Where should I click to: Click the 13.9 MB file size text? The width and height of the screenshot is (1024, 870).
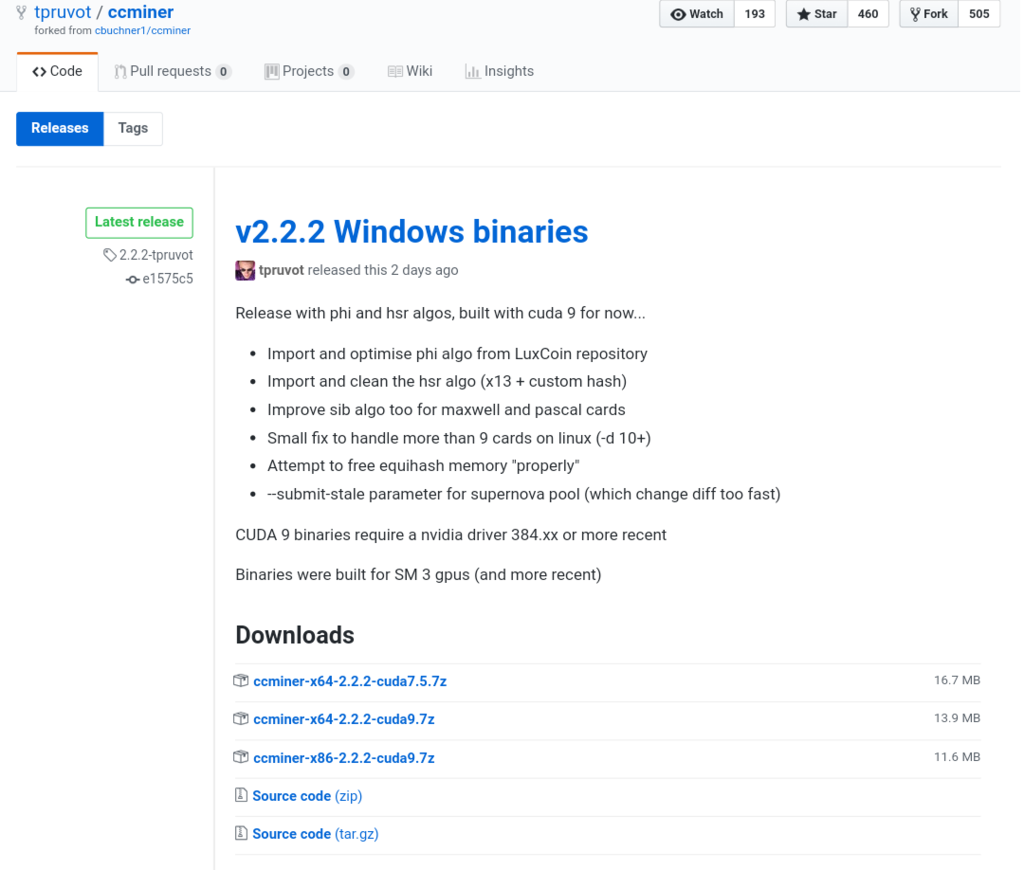point(957,718)
